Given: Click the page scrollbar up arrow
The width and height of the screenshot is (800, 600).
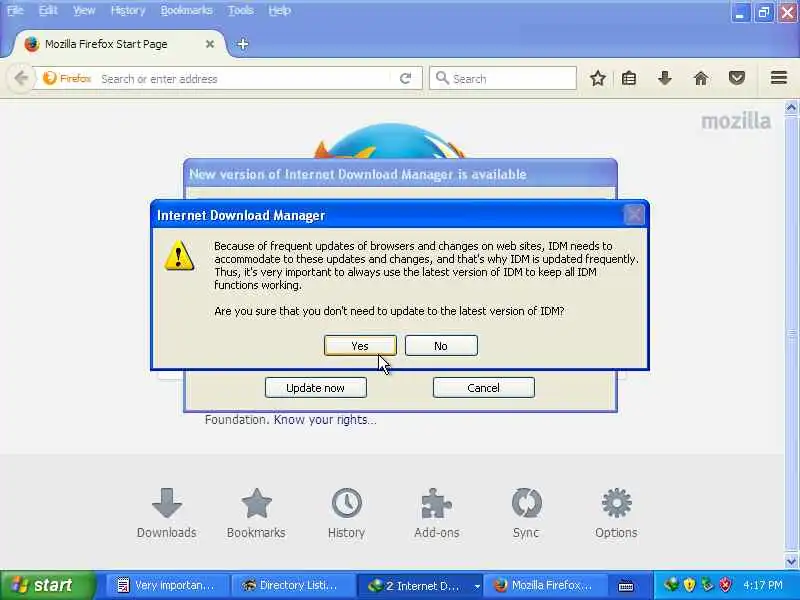Looking at the screenshot, I should coord(791,107).
